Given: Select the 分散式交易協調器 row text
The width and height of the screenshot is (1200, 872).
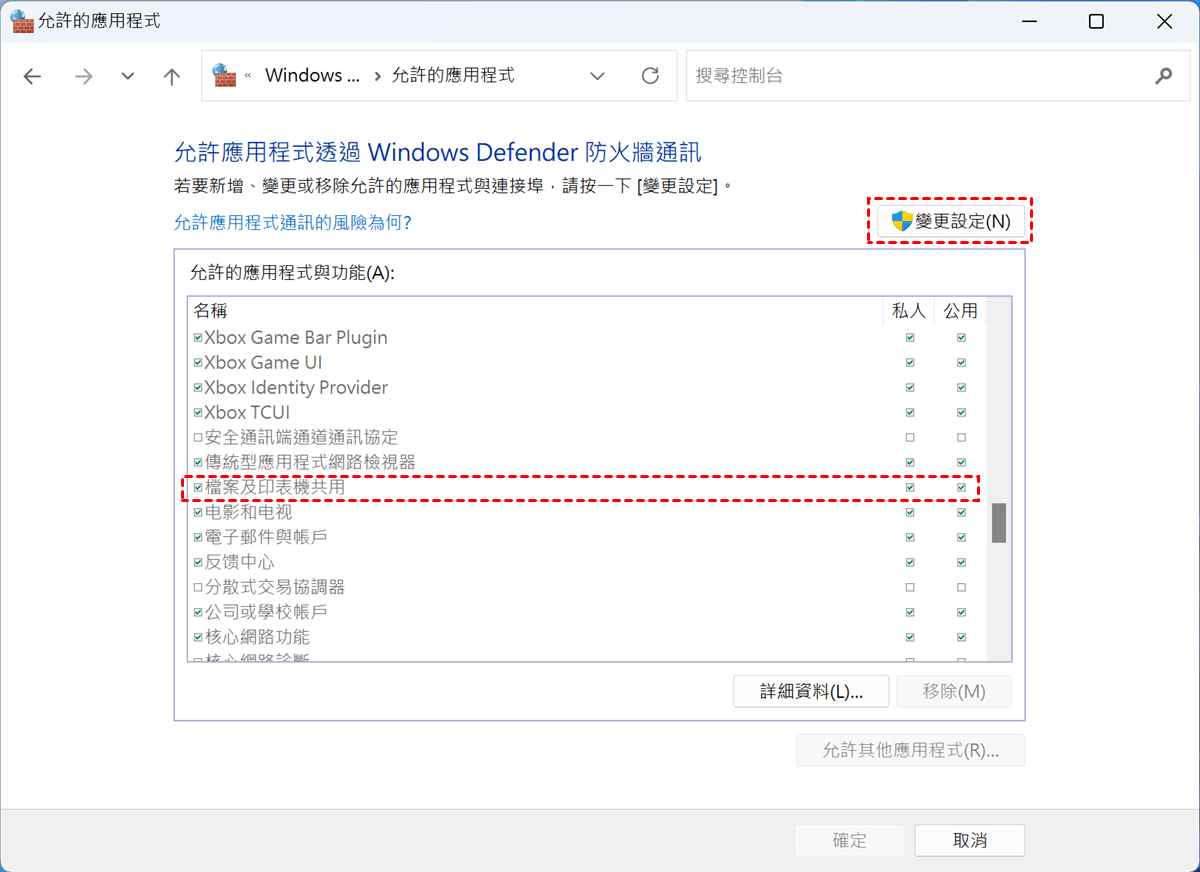Looking at the screenshot, I should click(x=275, y=587).
